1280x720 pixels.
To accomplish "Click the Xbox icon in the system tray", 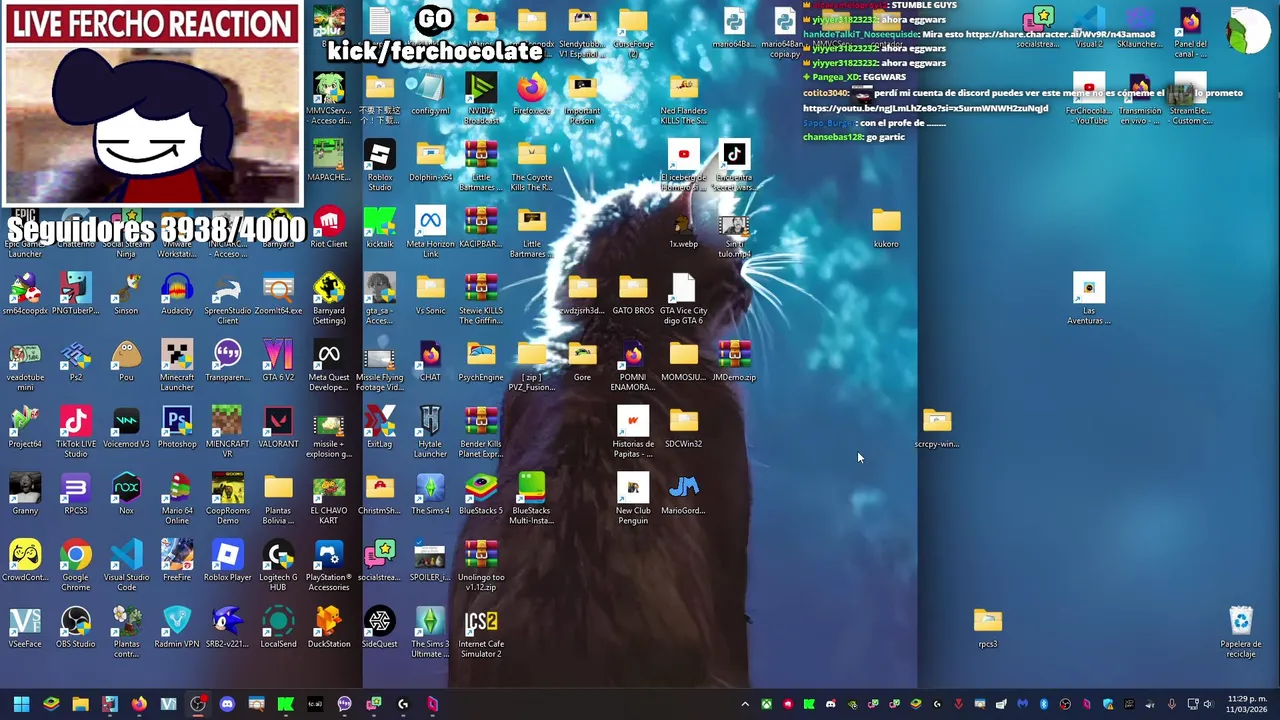I will (766, 704).
